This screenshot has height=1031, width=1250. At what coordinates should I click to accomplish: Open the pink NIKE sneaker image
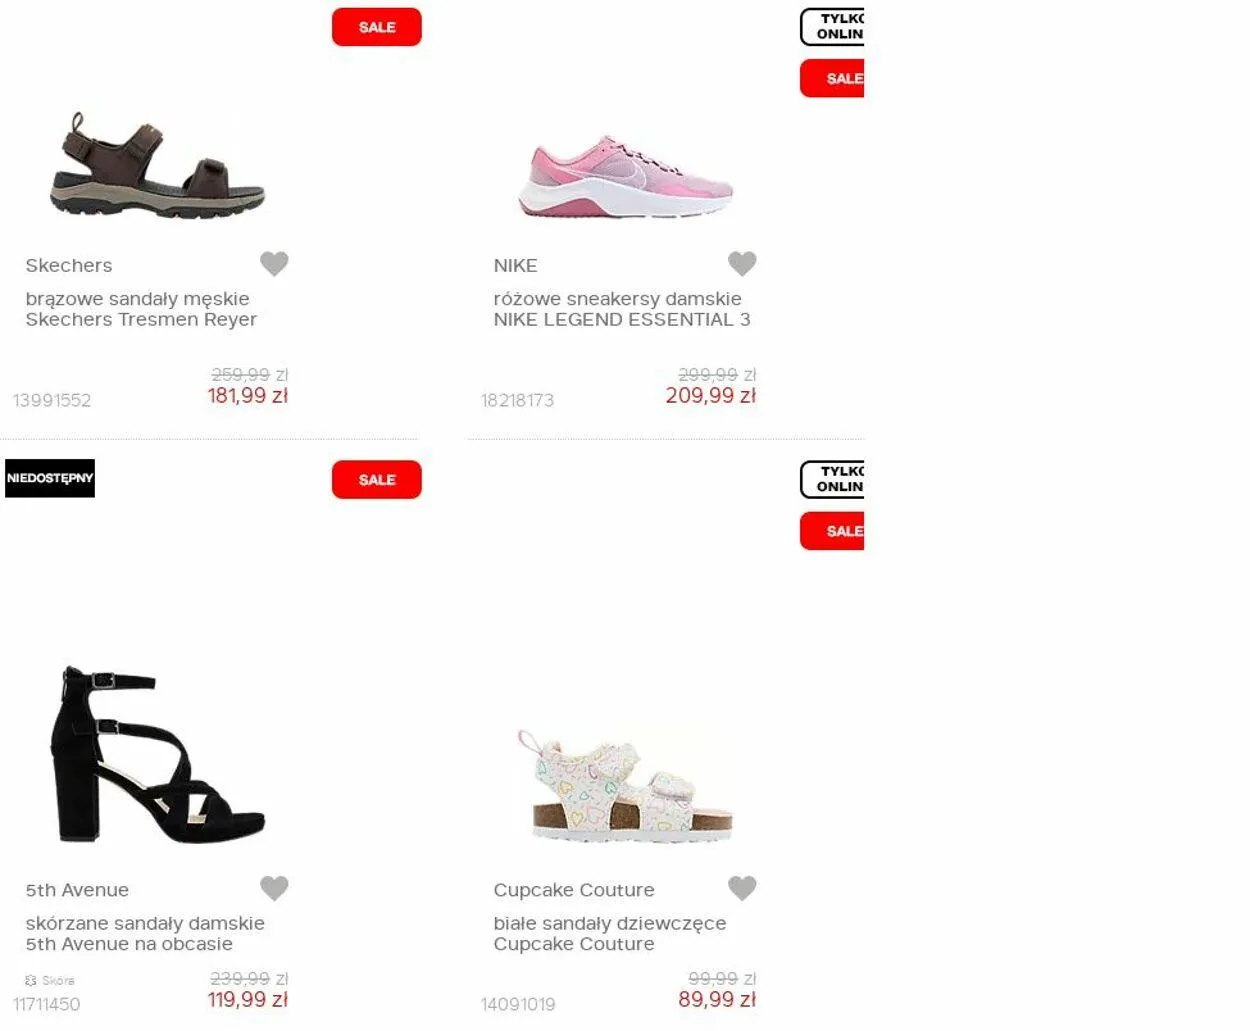pyautogui.click(x=625, y=177)
